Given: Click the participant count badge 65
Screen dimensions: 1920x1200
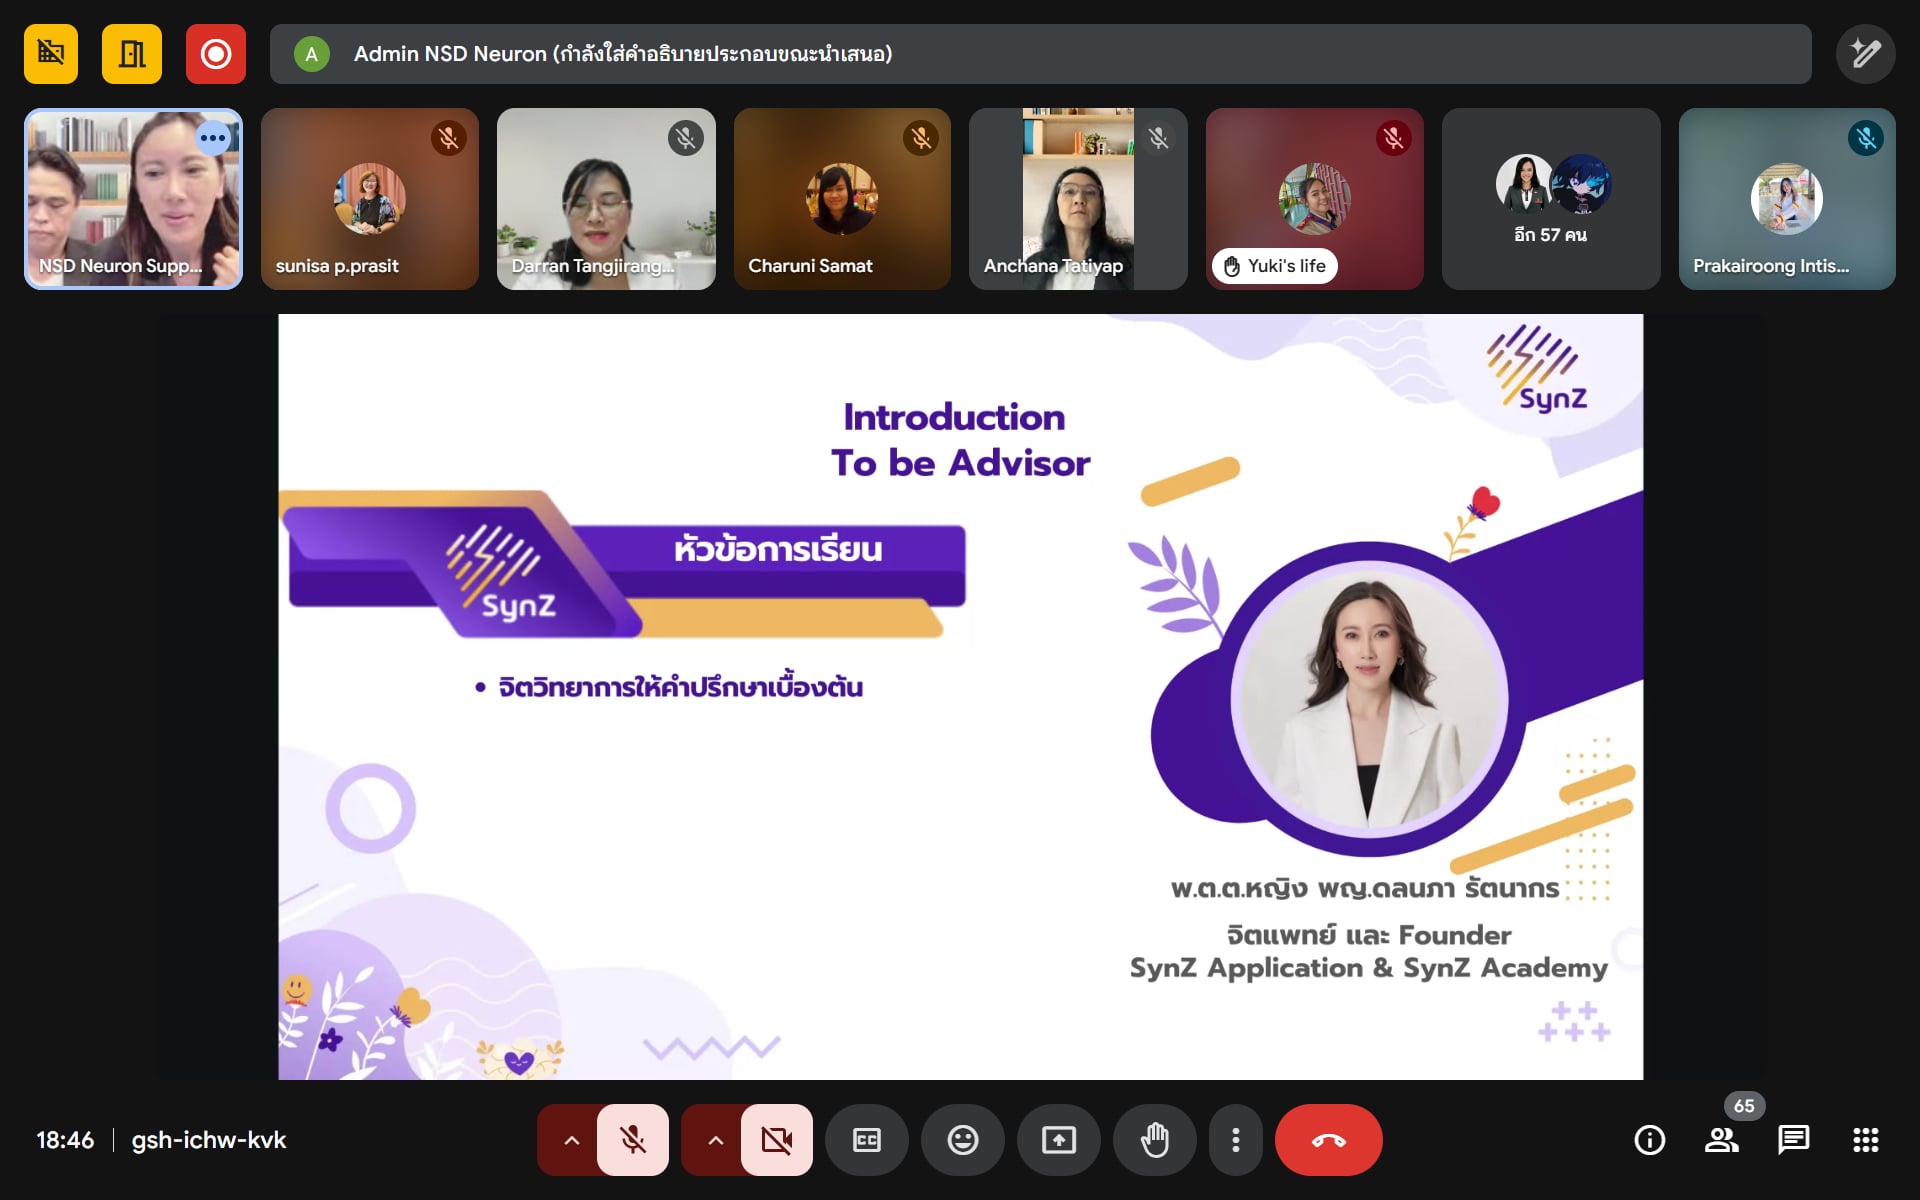Looking at the screenshot, I should point(1744,1106).
